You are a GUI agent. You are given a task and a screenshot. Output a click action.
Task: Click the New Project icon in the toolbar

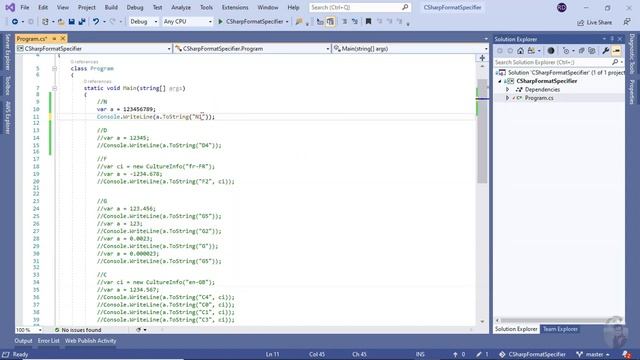(45, 22)
